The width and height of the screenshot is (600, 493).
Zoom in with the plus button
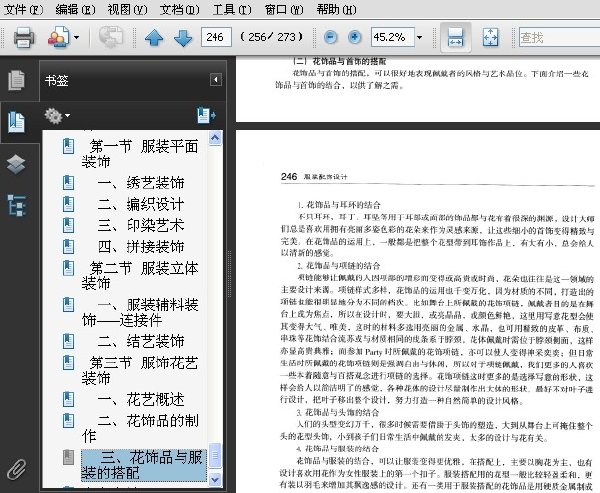tap(355, 37)
